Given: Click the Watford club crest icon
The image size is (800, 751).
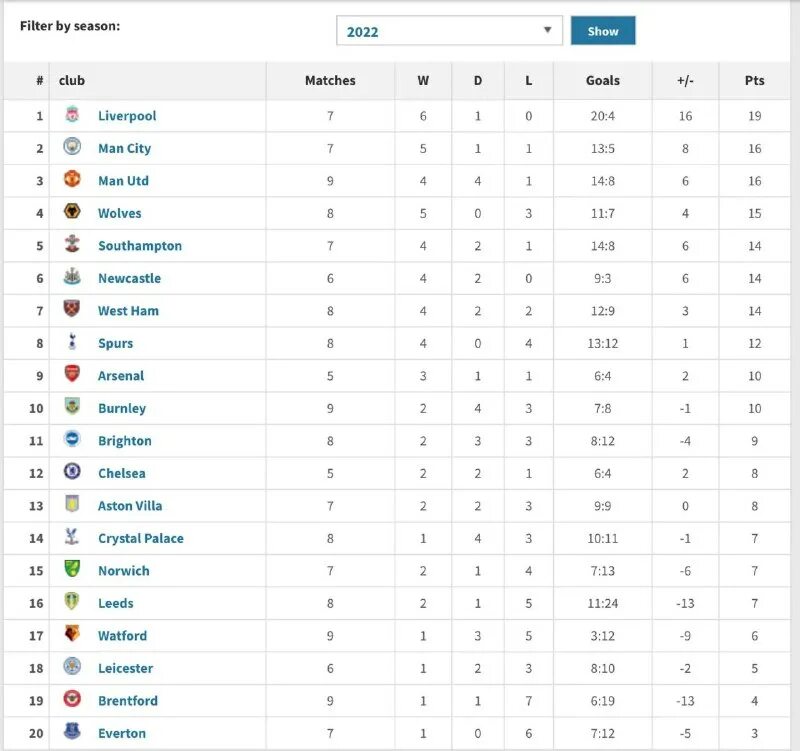Looking at the screenshot, I should [72, 635].
